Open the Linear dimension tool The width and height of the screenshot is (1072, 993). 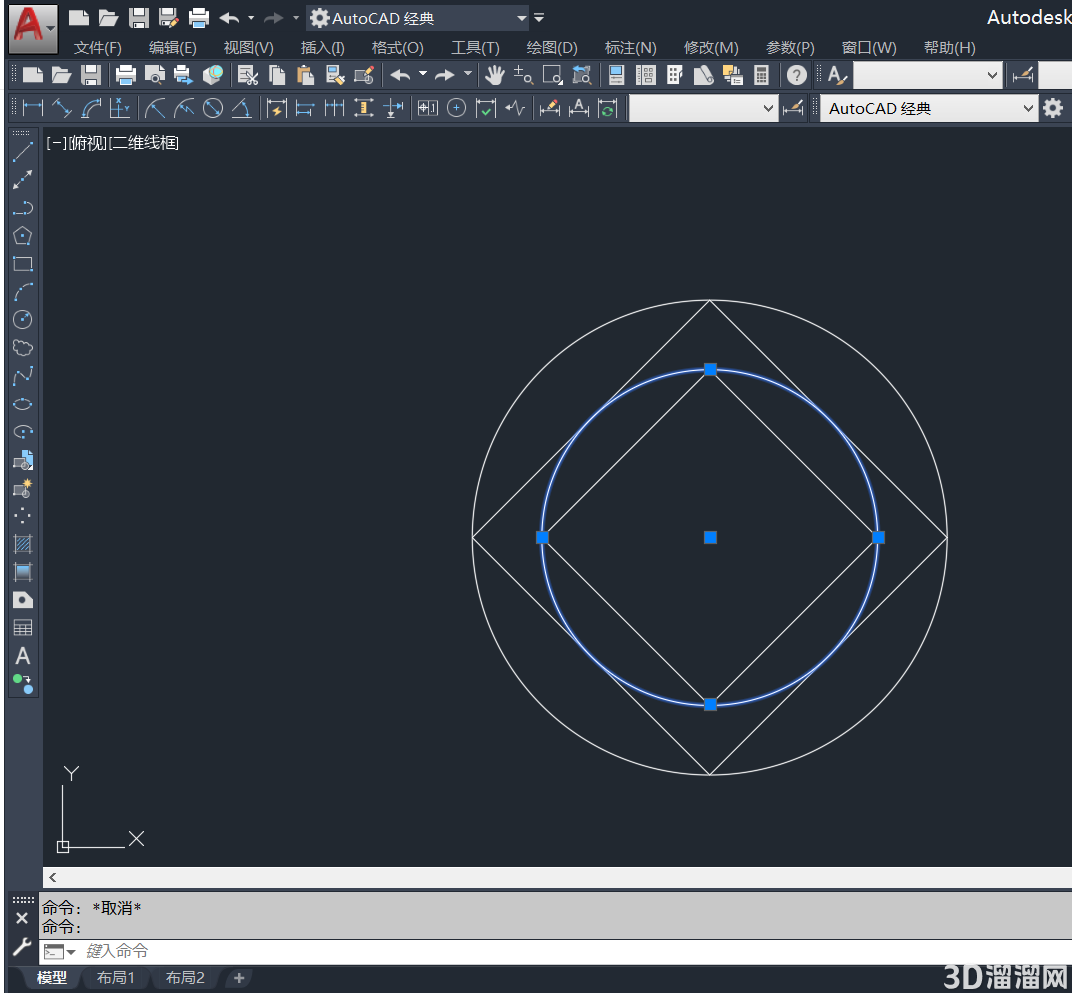point(33,108)
